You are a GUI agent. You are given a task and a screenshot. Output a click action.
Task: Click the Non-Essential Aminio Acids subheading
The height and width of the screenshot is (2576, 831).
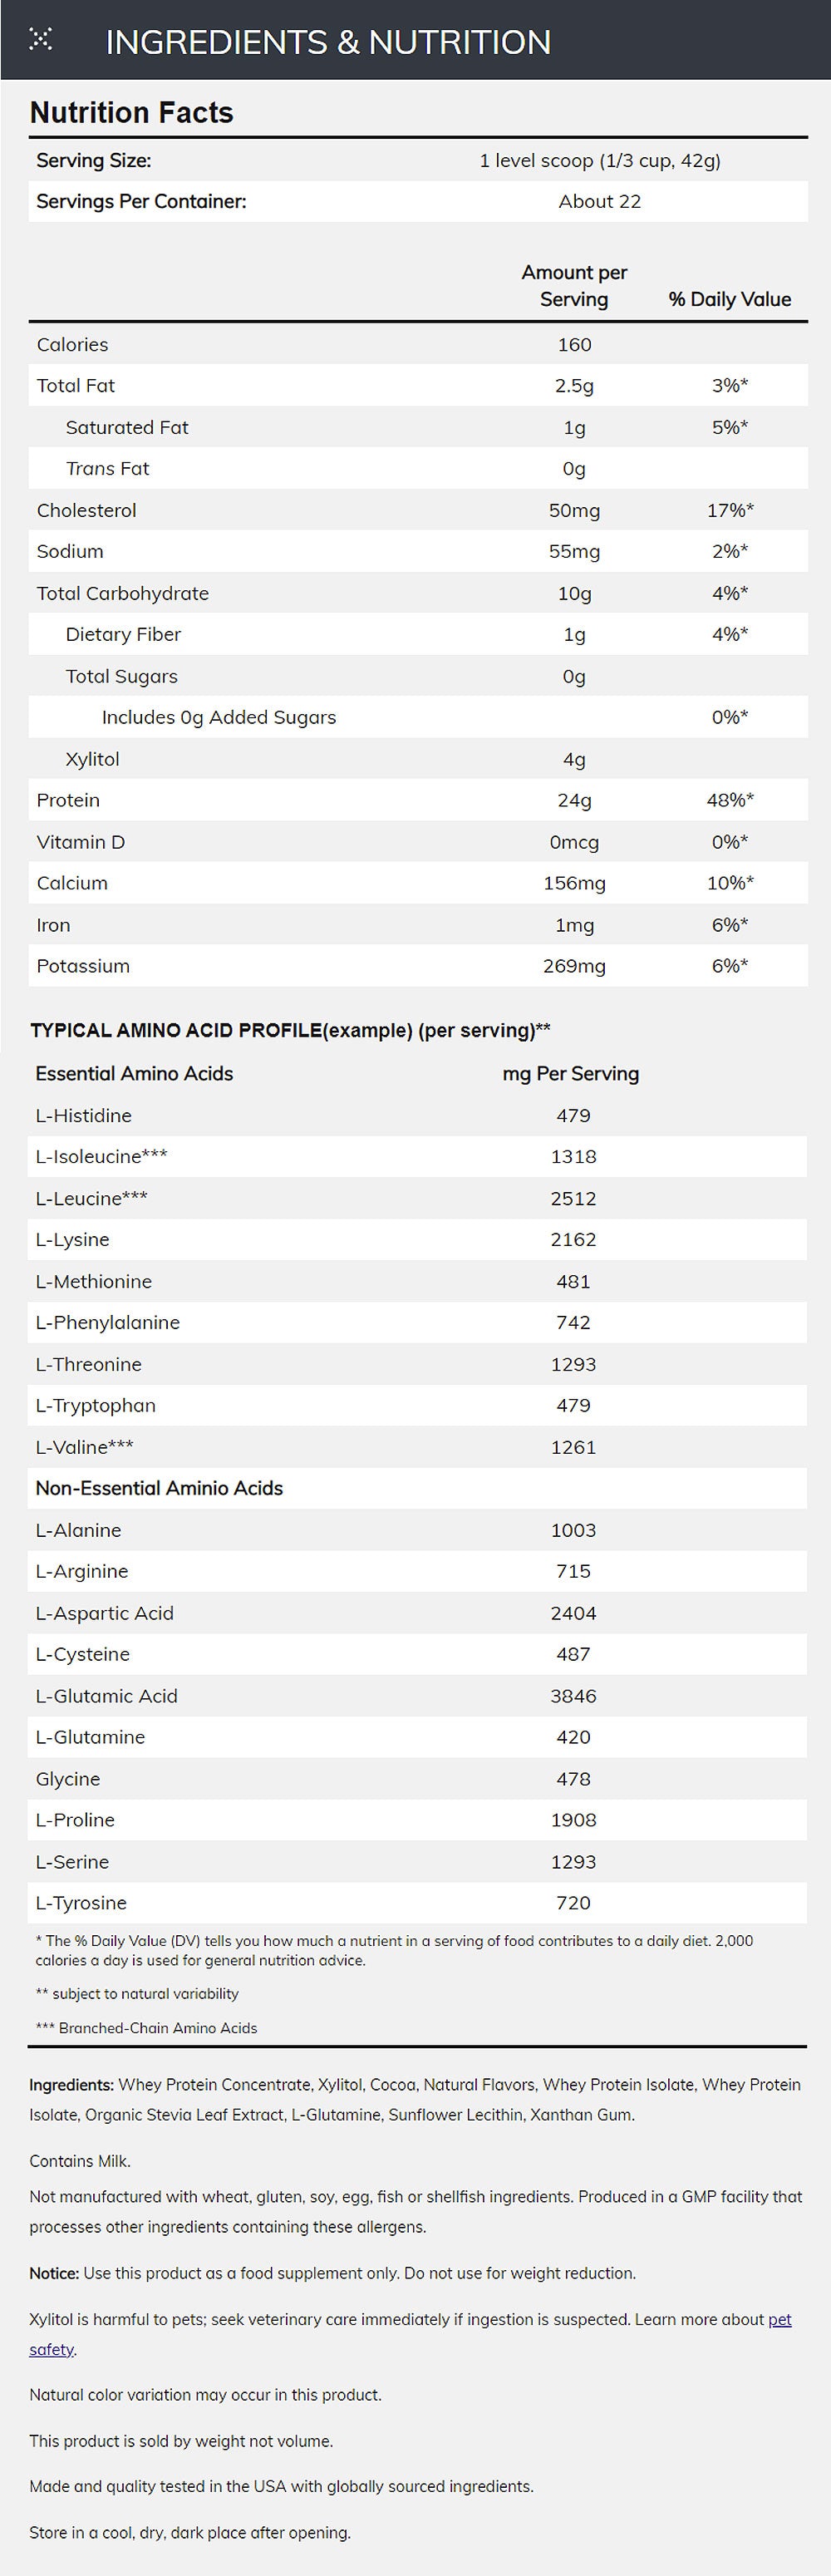[159, 1488]
